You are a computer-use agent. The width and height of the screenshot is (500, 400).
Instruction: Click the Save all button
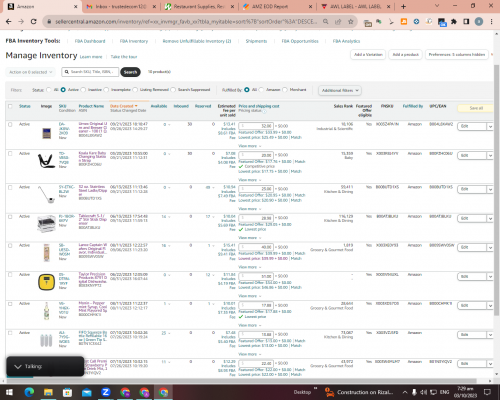click(x=476, y=108)
